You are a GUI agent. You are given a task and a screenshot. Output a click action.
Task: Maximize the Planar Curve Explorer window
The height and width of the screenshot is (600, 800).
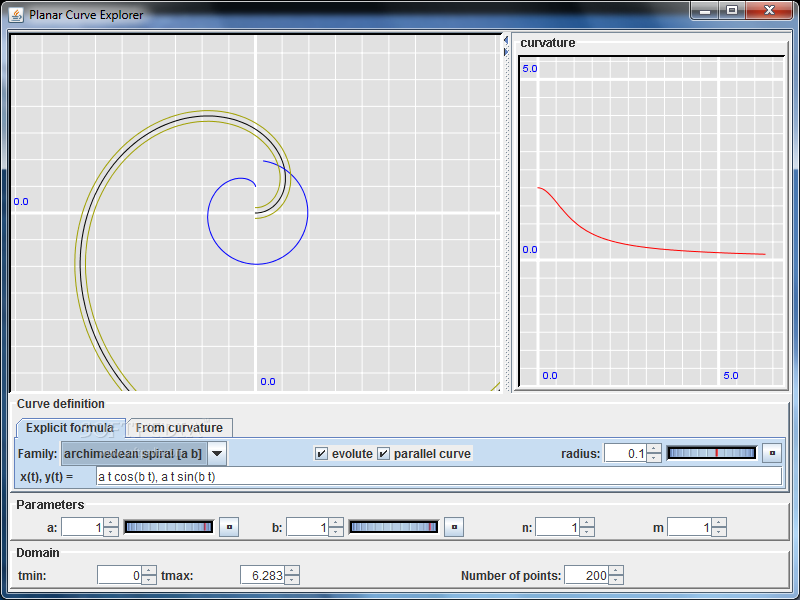[x=732, y=10]
